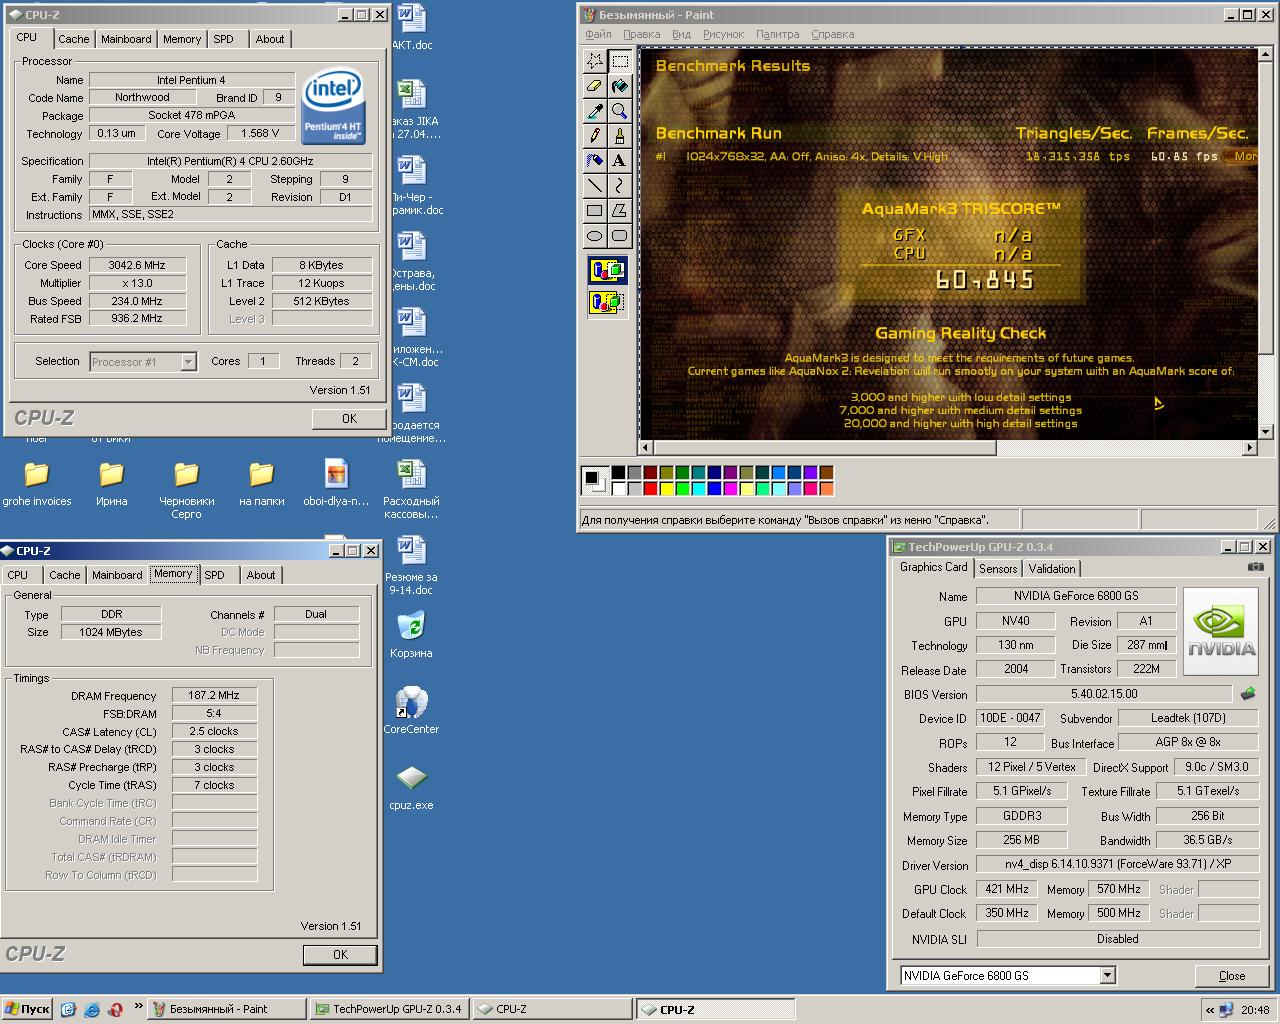The width and height of the screenshot is (1280, 1024).
Task: Open the Recycle Bin (Корзина) desktop icon
Action: [x=411, y=634]
